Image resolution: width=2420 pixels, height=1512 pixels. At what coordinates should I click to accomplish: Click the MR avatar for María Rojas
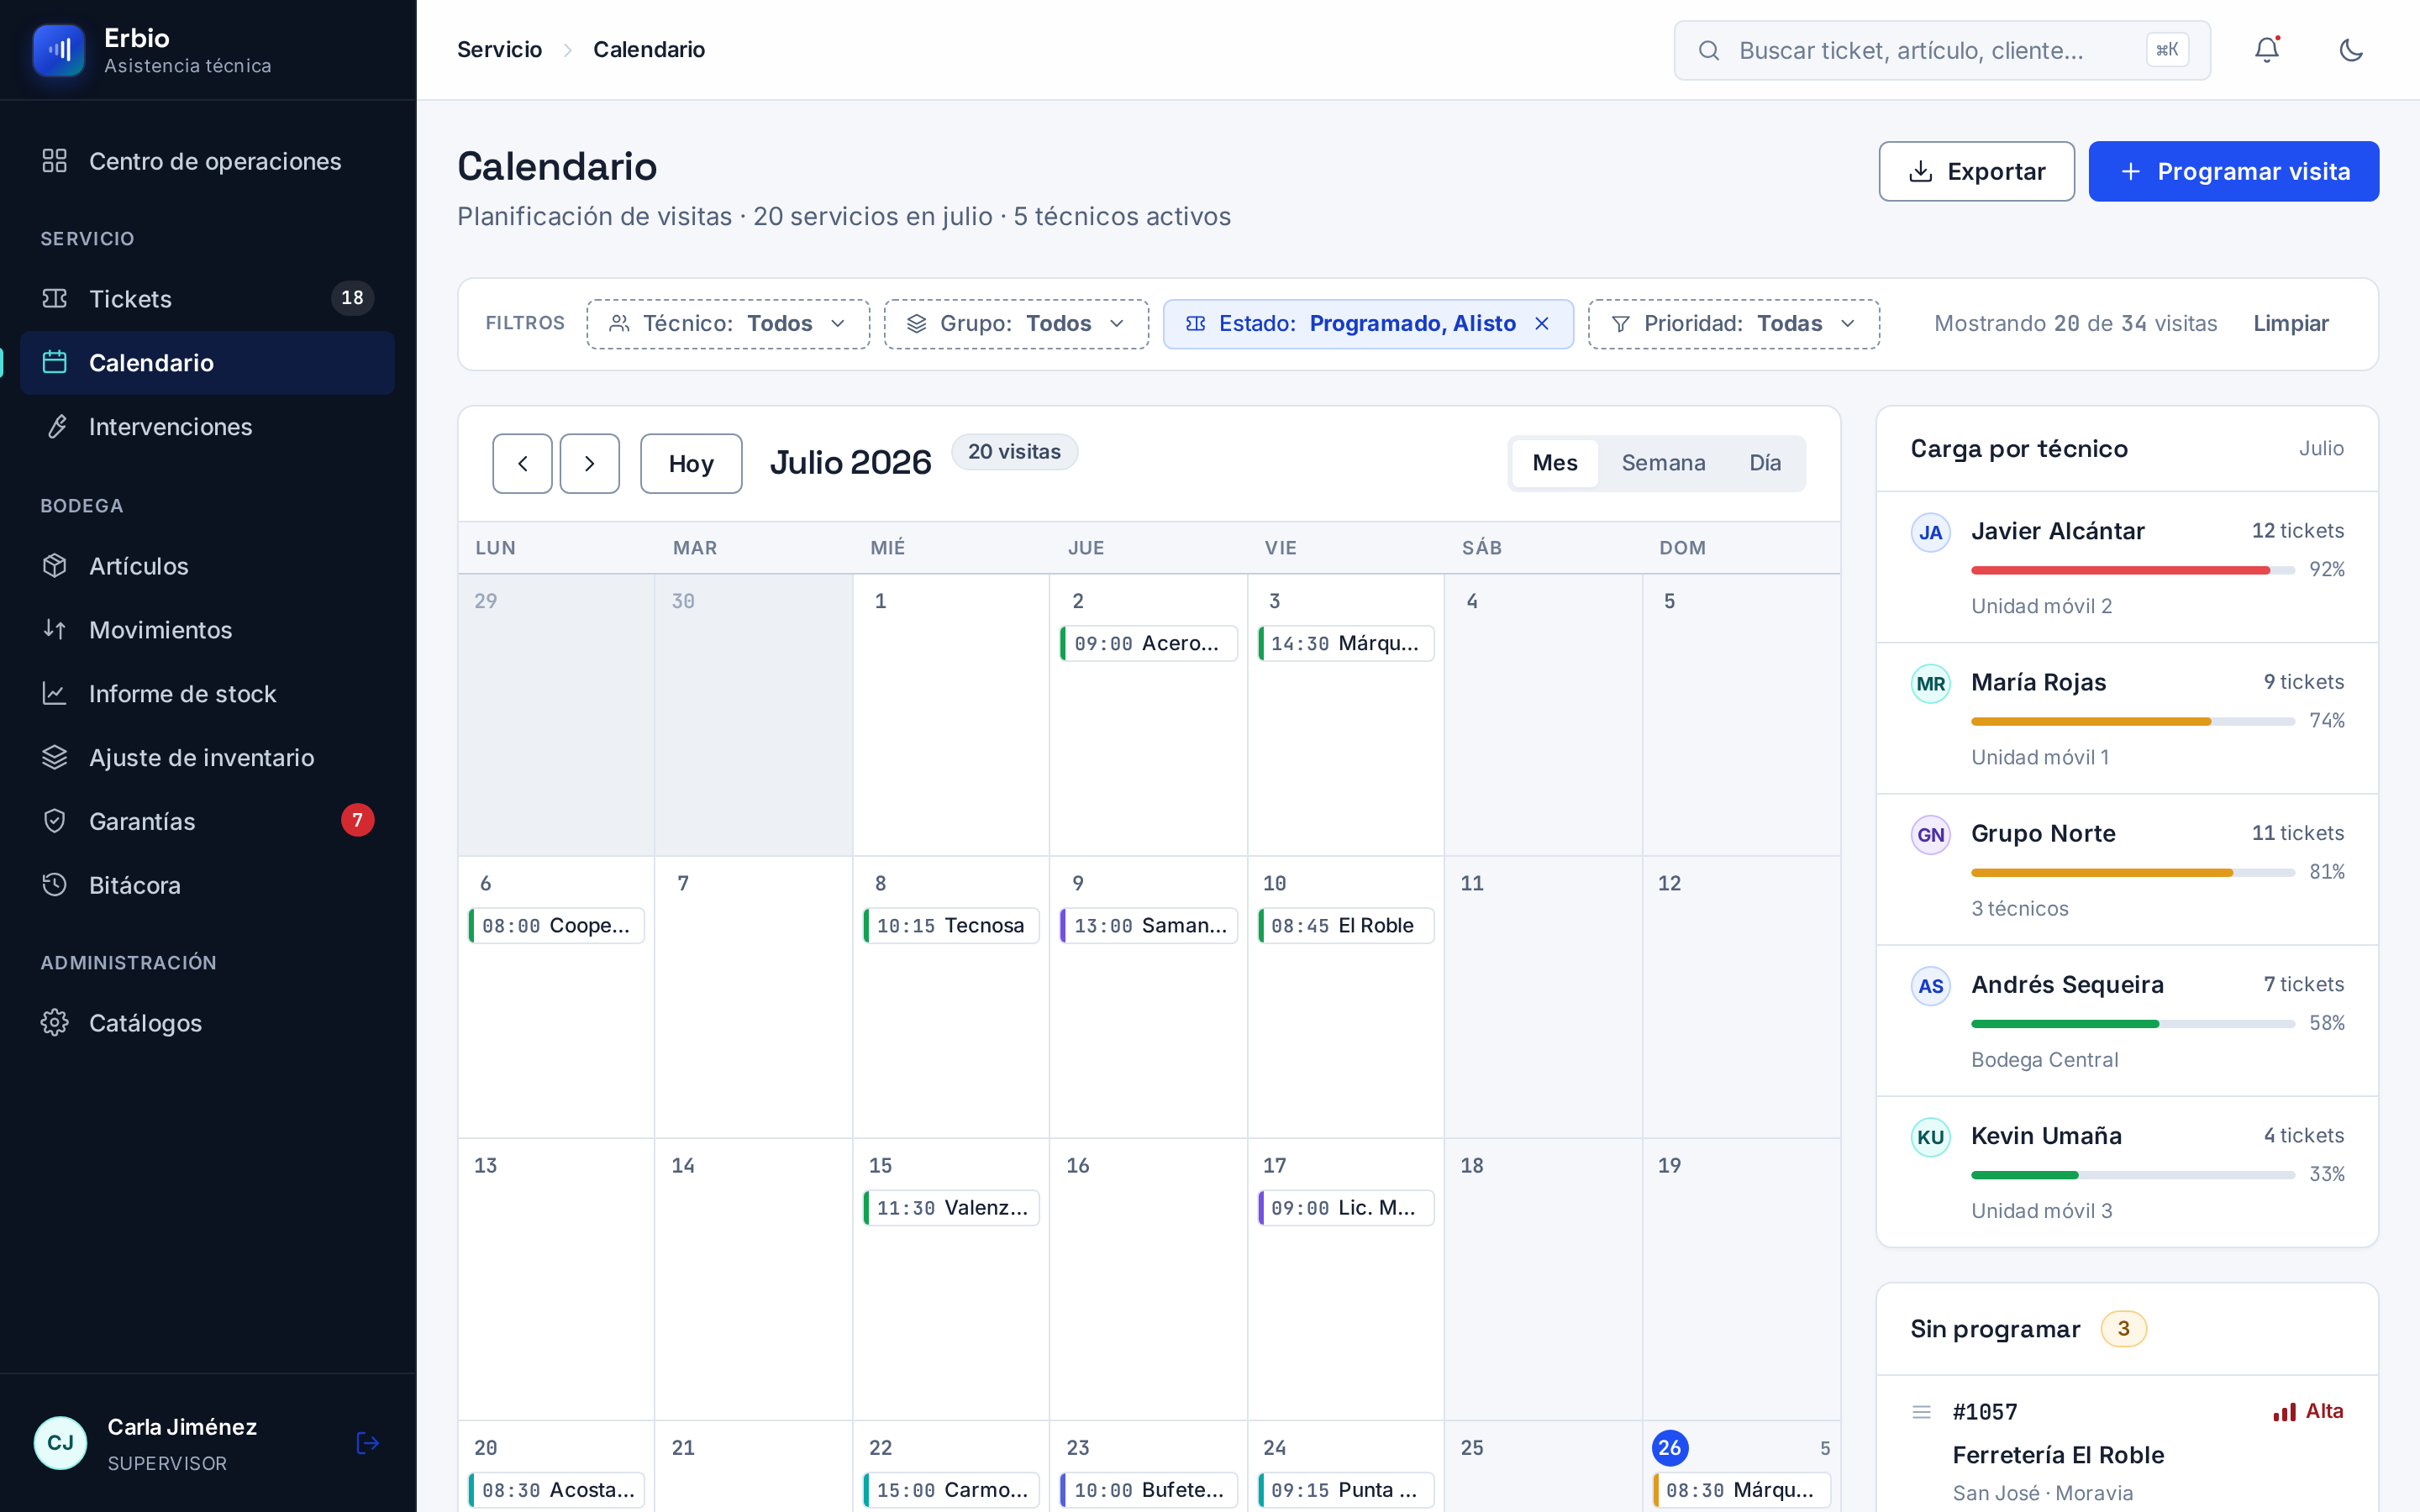[1930, 683]
